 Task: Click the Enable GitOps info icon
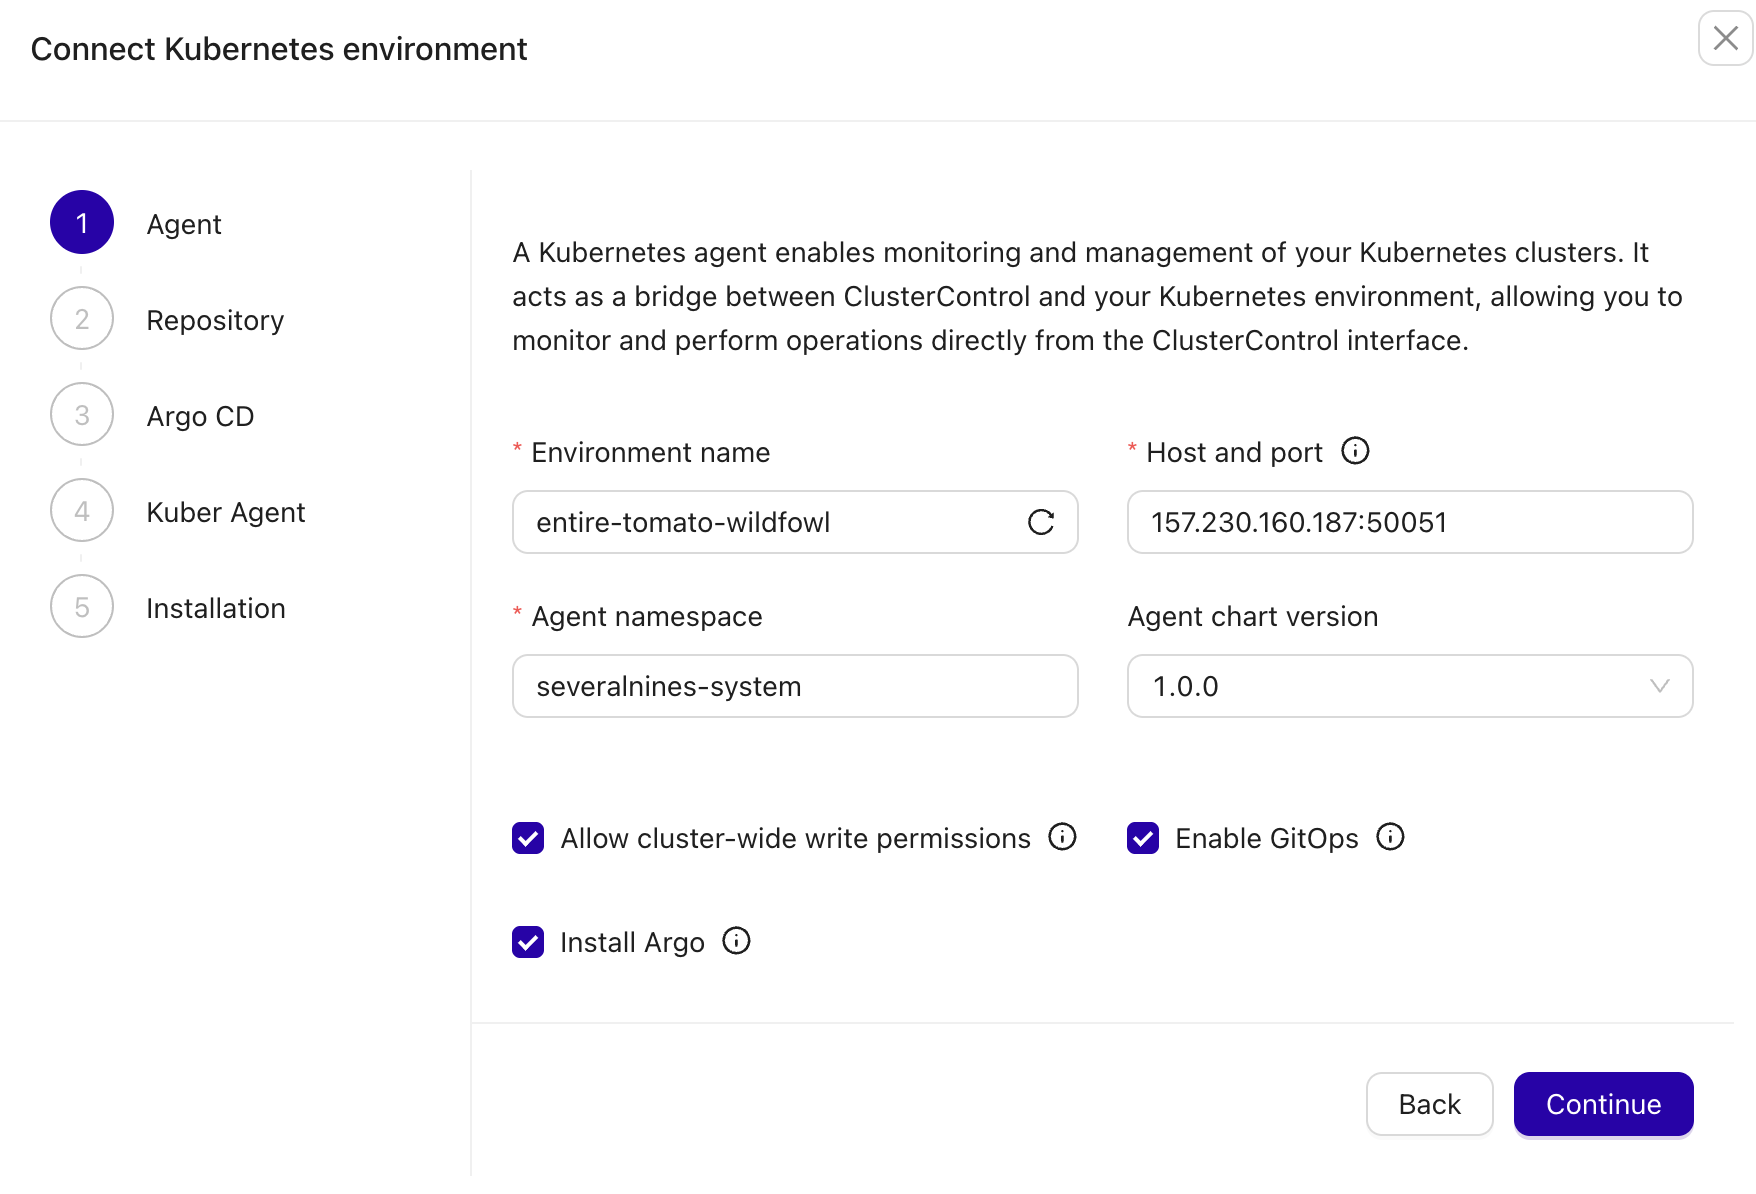1390,838
